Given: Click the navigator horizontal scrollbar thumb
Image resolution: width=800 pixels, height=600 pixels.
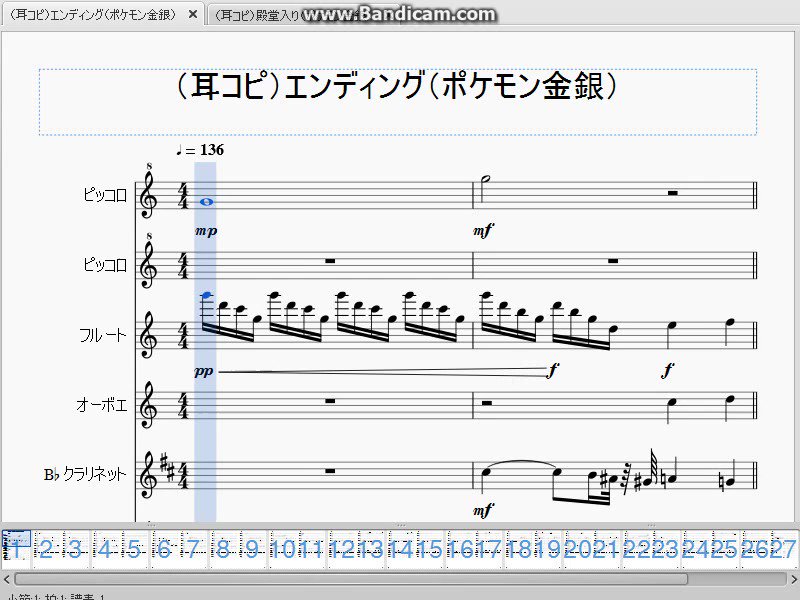Looking at the screenshot, I should click(351, 579).
